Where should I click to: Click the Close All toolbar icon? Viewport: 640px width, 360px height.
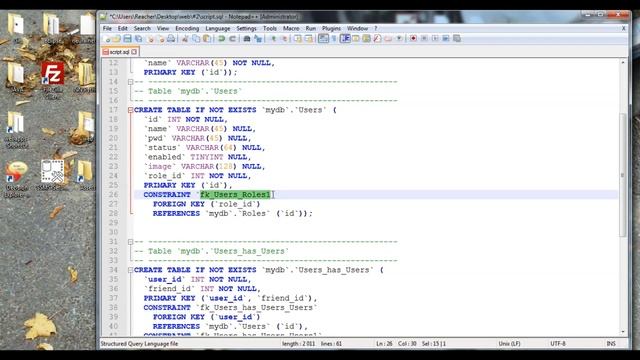(x=161, y=38)
